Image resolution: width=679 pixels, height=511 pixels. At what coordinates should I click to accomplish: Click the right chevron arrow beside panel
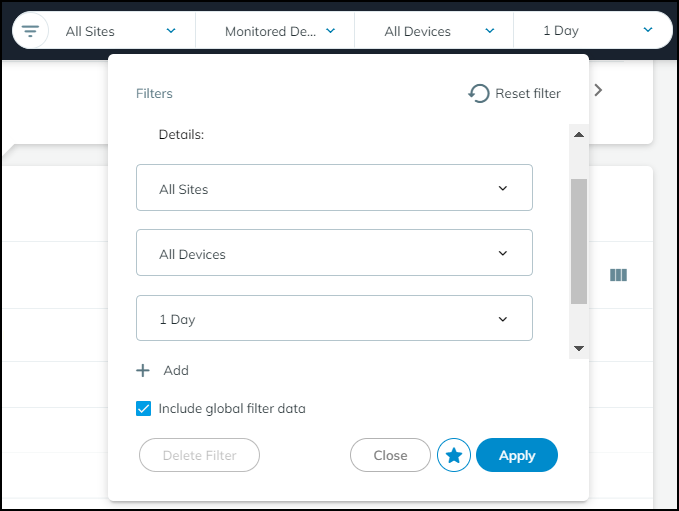tap(599, 90)
